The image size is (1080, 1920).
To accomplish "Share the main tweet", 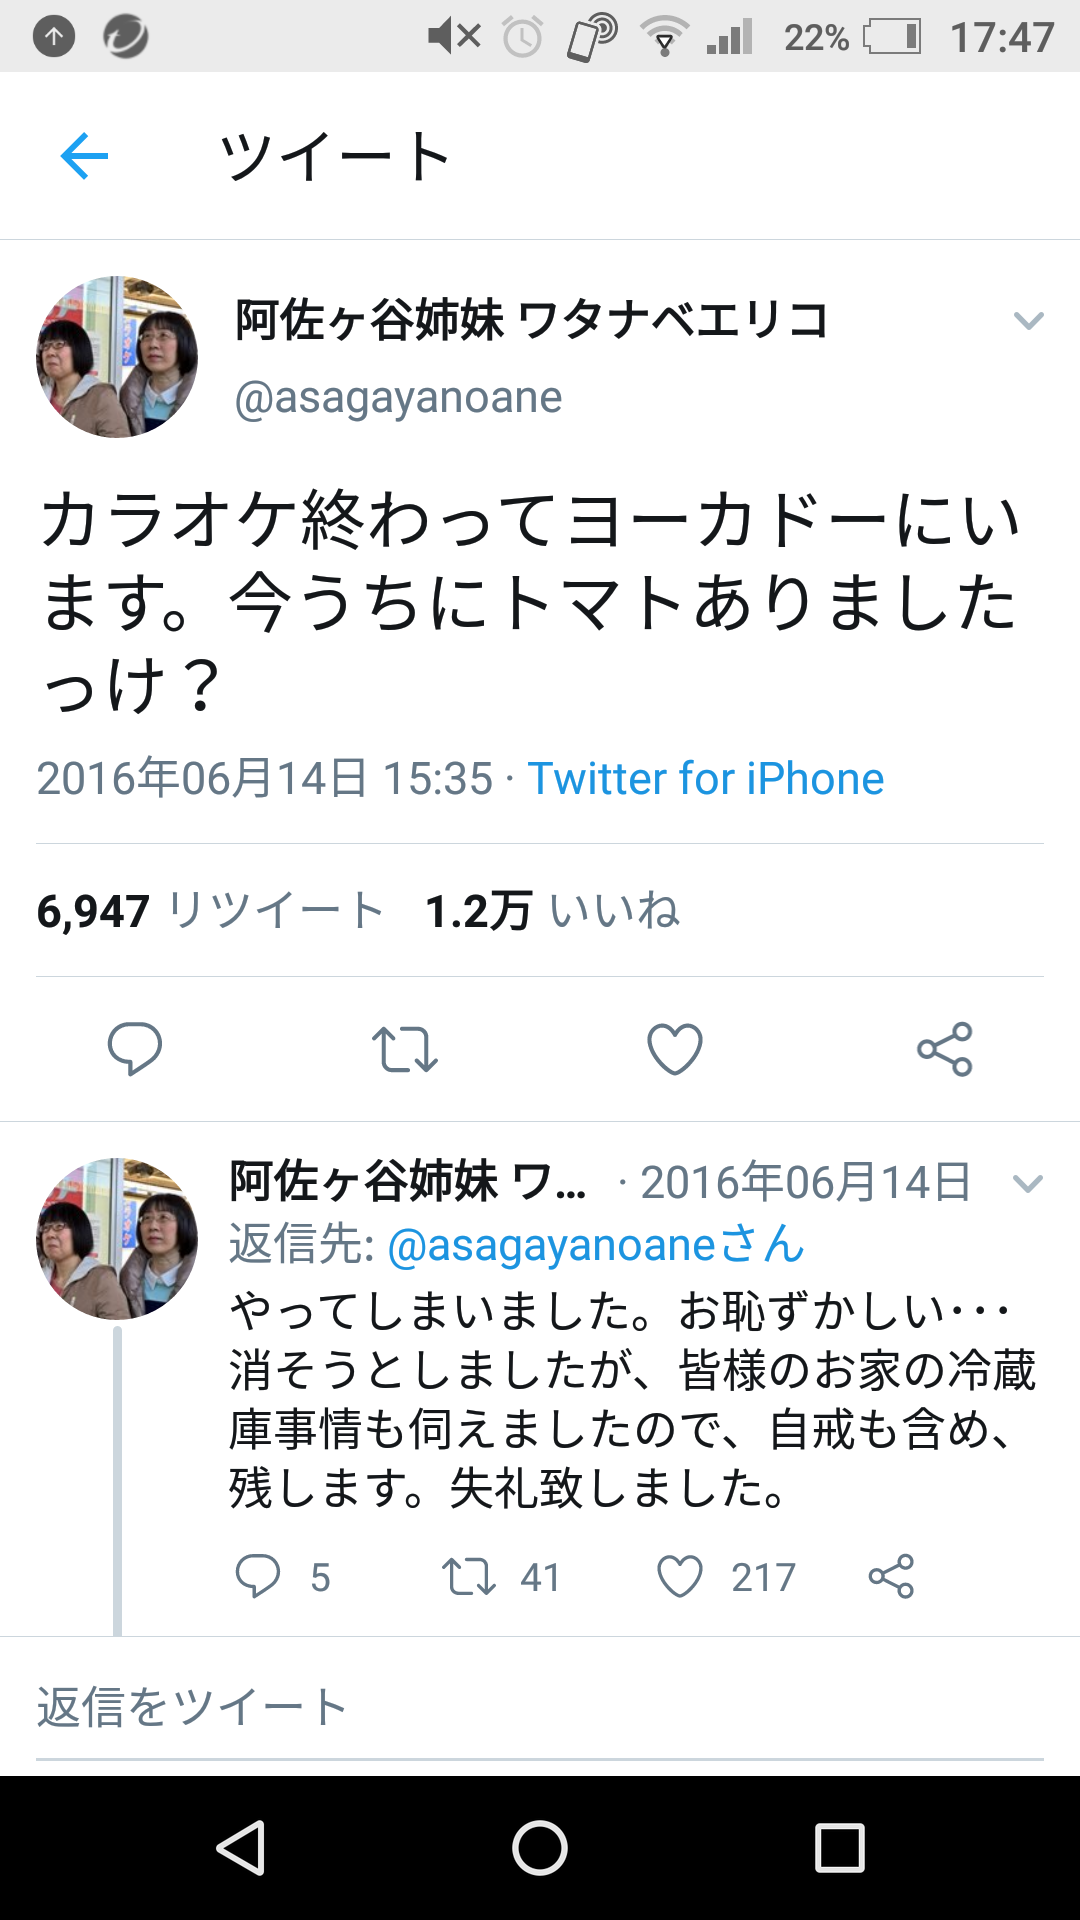I will 945,1049.
